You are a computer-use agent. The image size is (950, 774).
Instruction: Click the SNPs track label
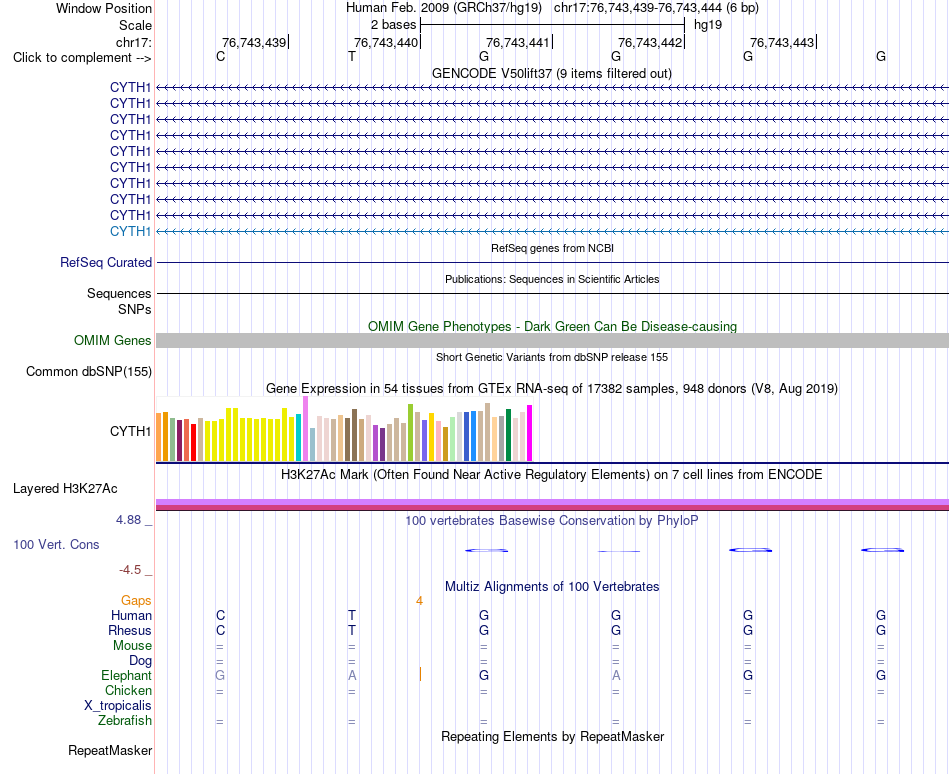[135, 309]
